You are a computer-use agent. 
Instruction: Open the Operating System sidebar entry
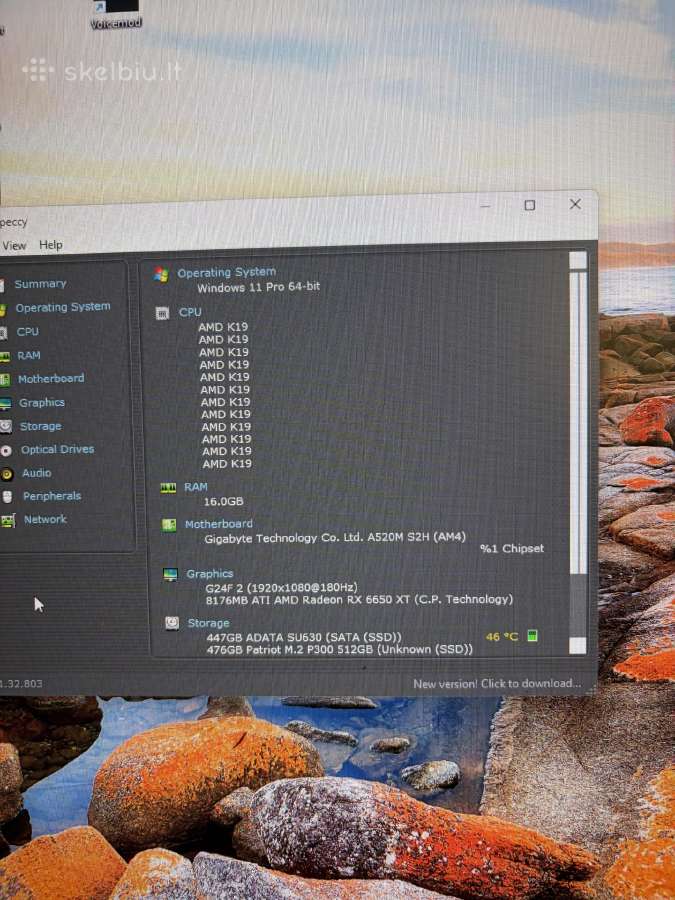tap(63, 307)
